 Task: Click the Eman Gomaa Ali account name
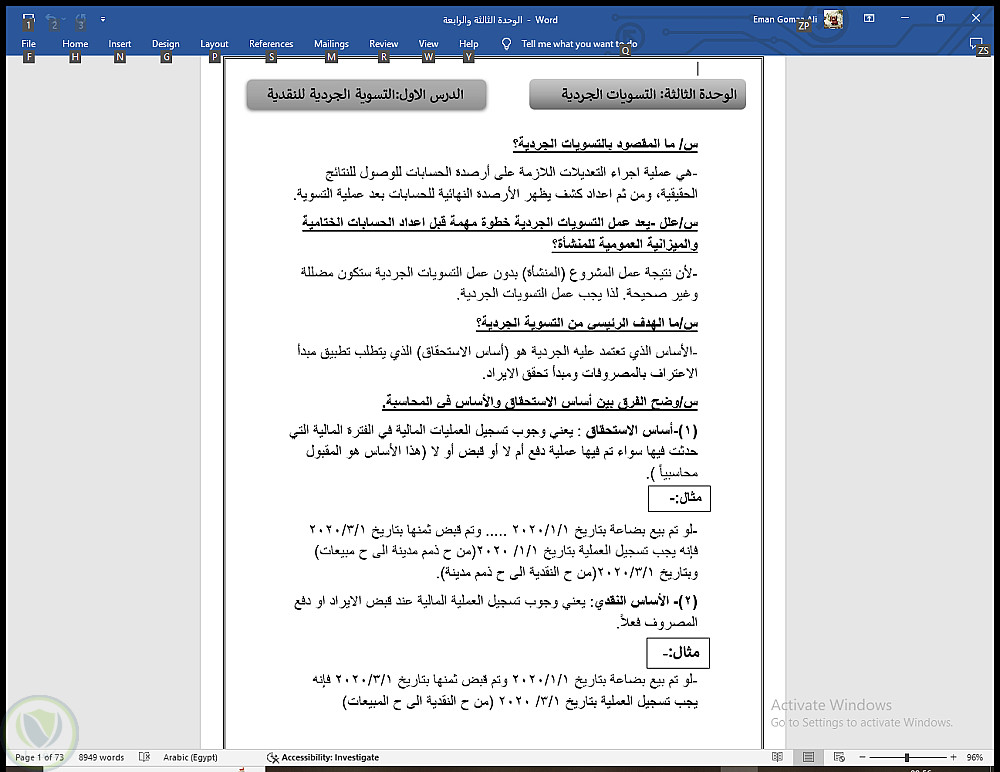click(784, 20)
